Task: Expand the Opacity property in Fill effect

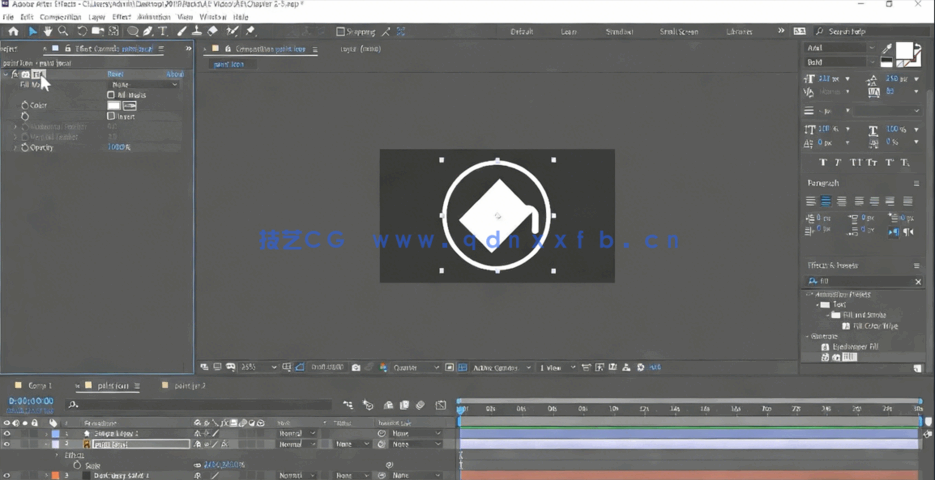Action: [x=15, y=148]
